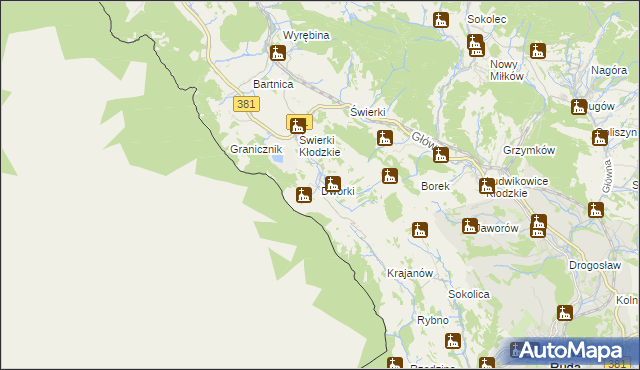
Task: Click the church icon beside Dworki label
Action: tap(333, 184)
